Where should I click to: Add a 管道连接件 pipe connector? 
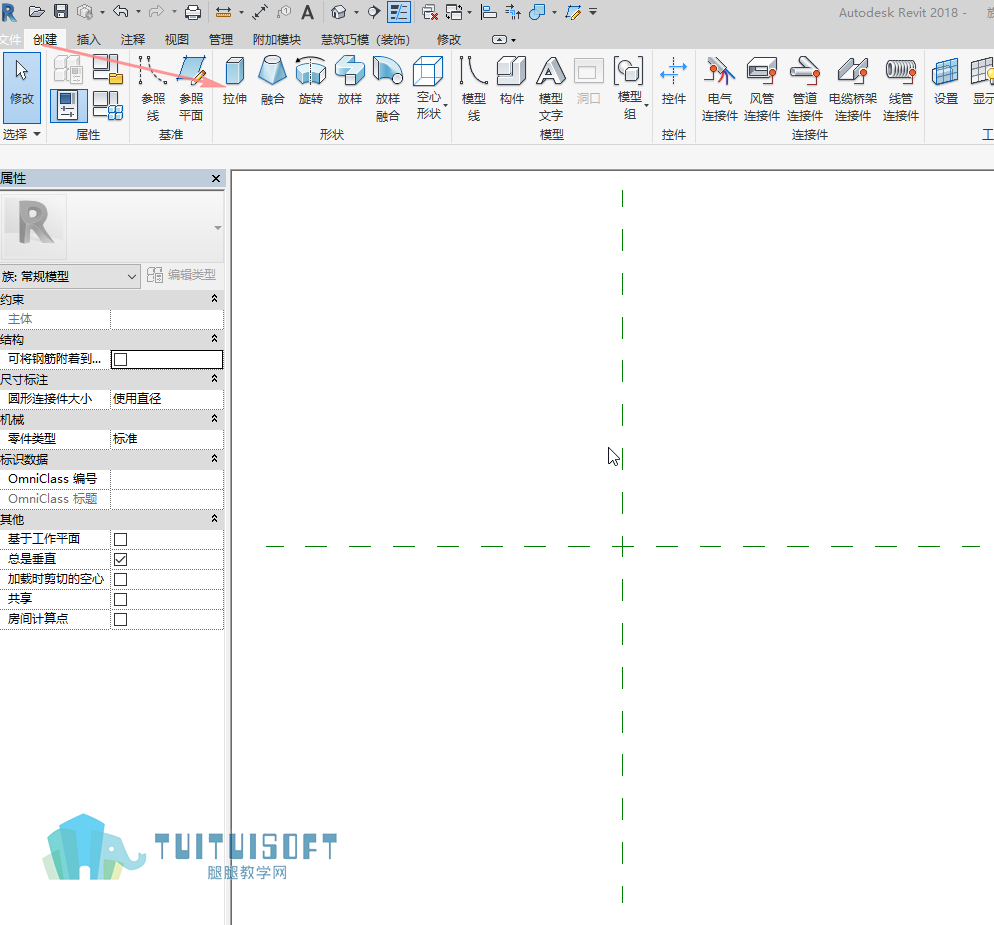[804, 88]
